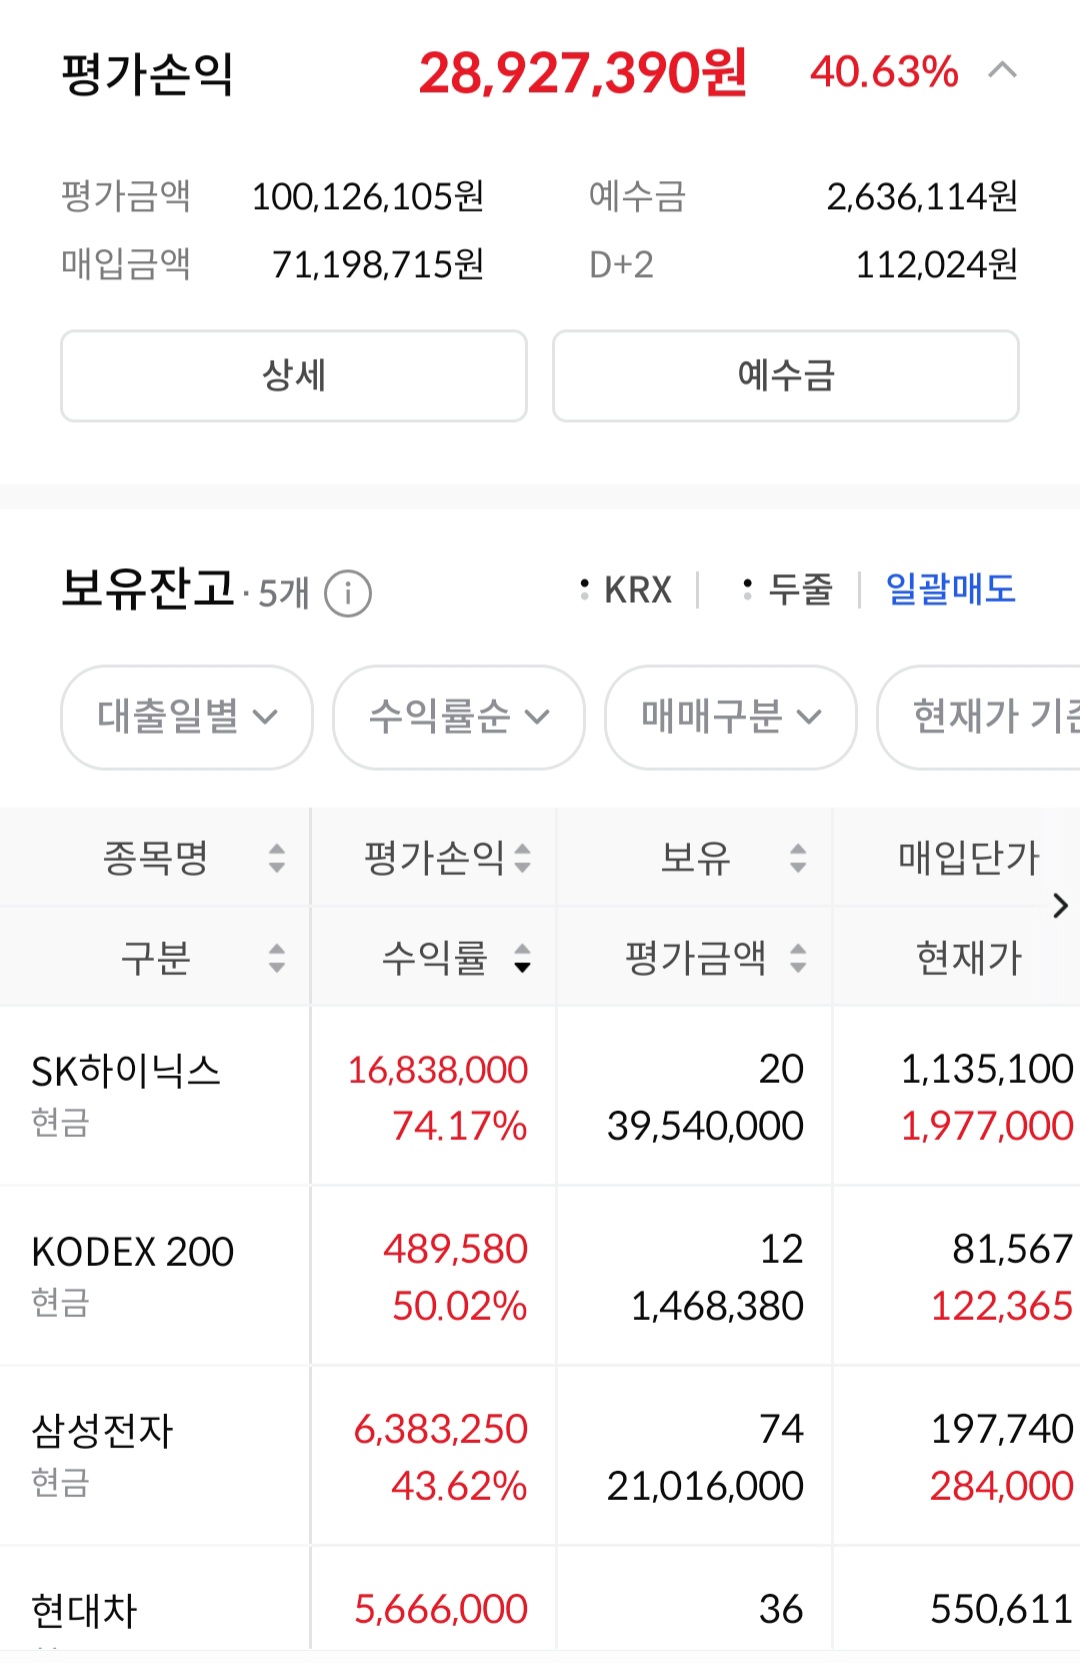This screenshot has height=1663, width=1080.
Task: Open the 매매구분 dropdown
Action: click(731, 717)
